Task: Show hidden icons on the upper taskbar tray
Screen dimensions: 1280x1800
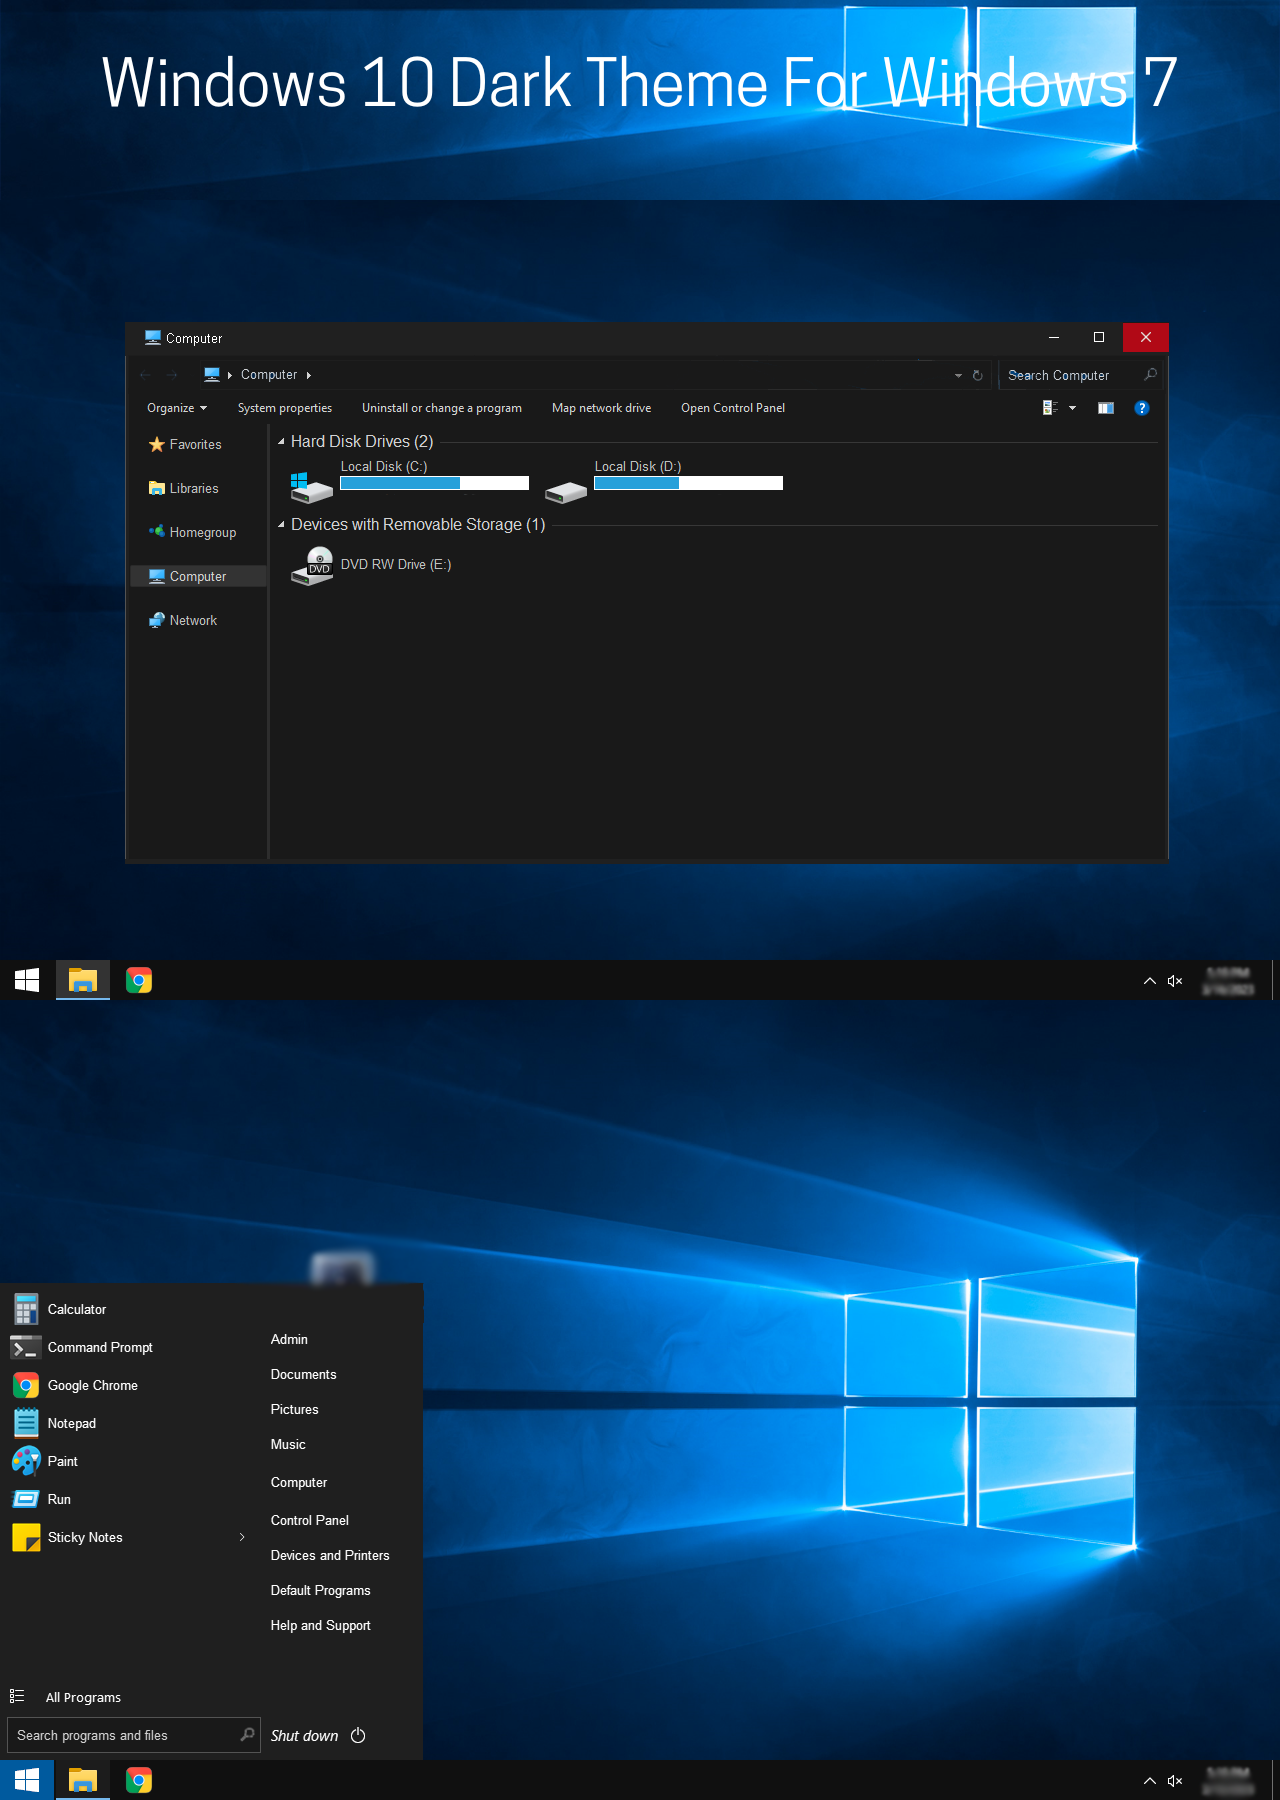Action: click(1149, 981)
